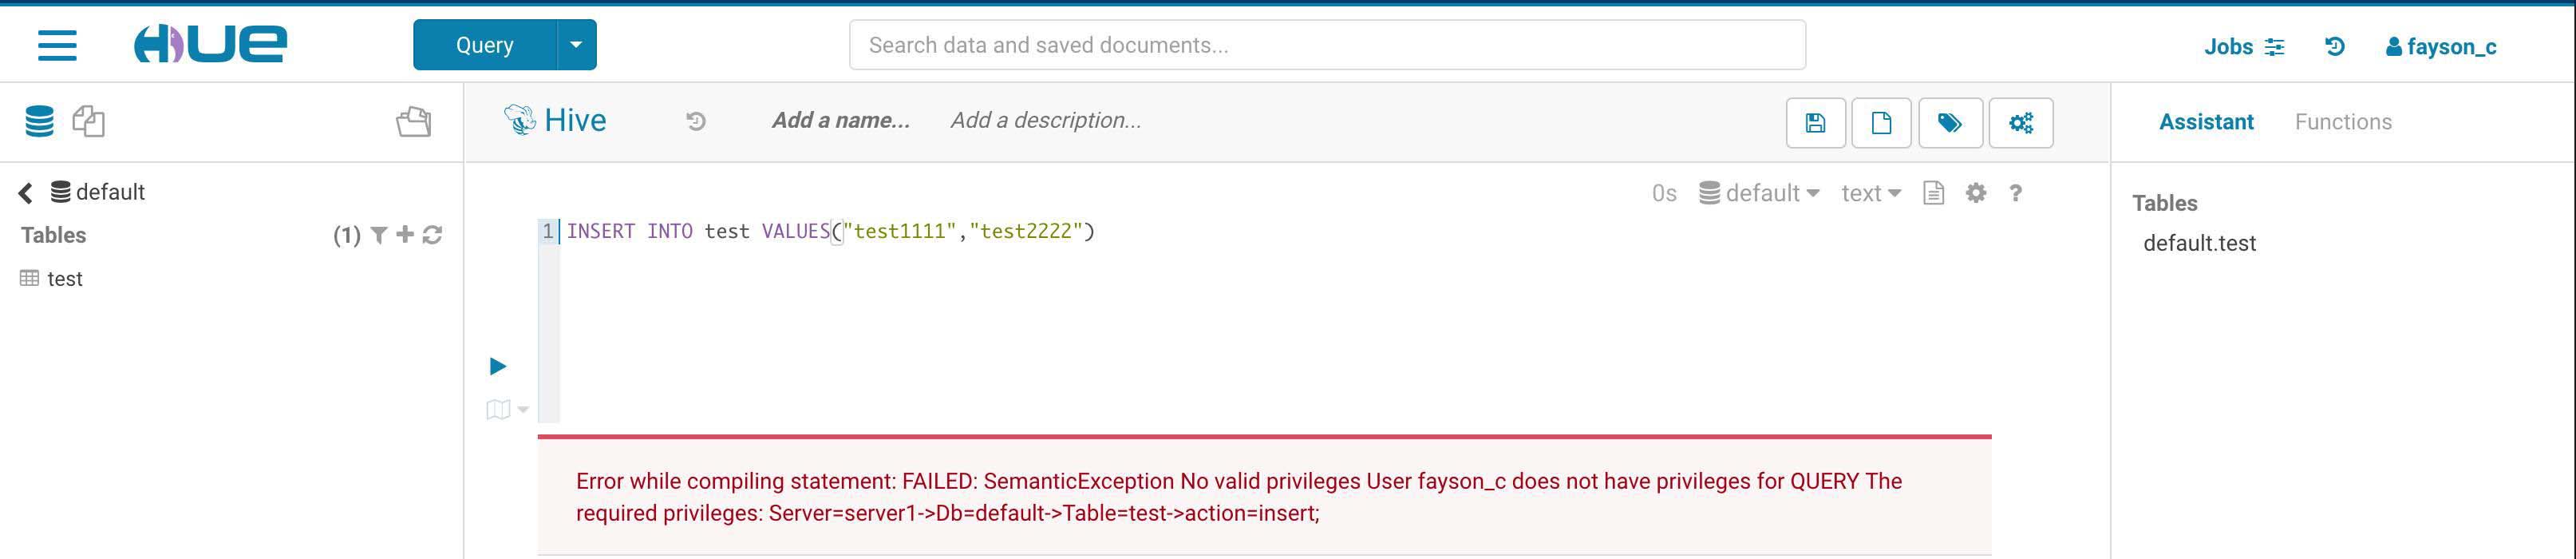
Task: Select the test table in the tree
Action: tap(64, 279)
